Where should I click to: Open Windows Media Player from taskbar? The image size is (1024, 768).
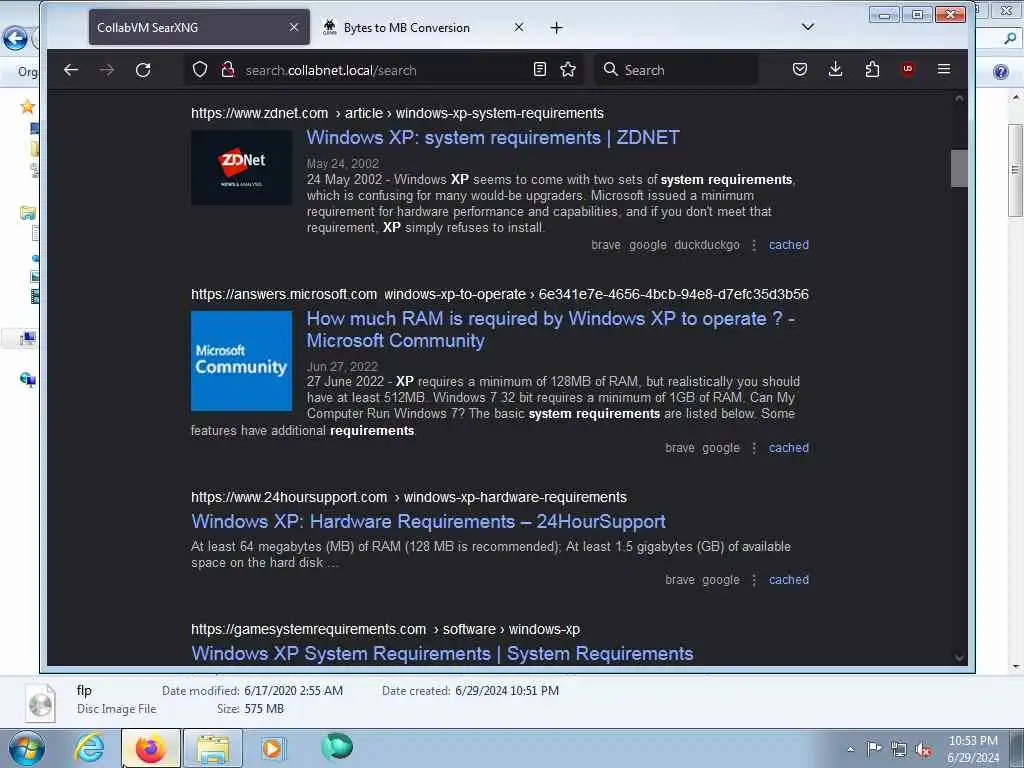point(272,748)
